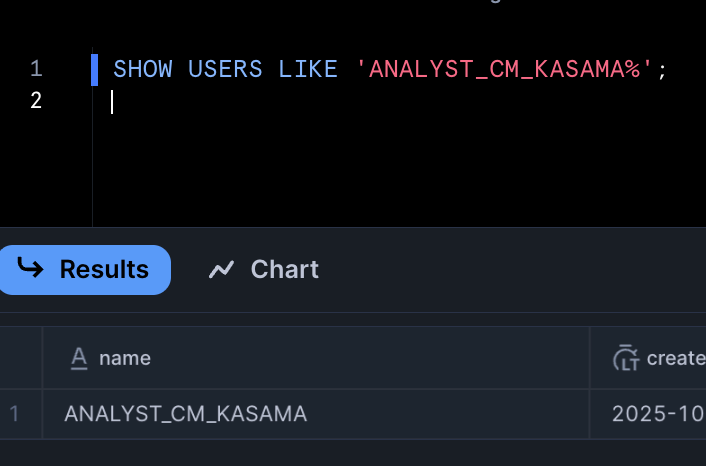The image size is (706, 466).
Task: Click the empty corner cell above row numbers
Action: 20,358
